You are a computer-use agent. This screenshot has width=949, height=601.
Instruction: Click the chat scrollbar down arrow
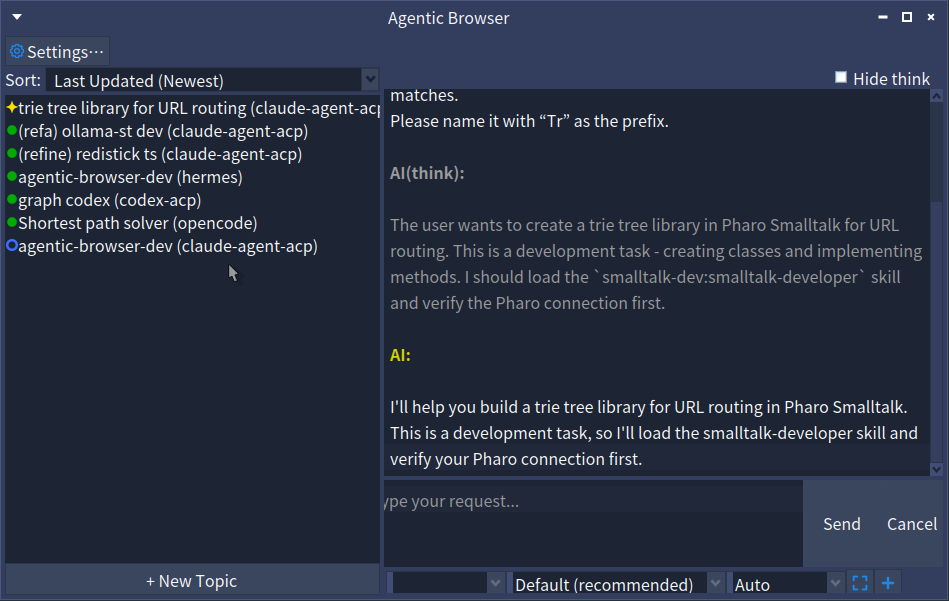click(936, 469)
